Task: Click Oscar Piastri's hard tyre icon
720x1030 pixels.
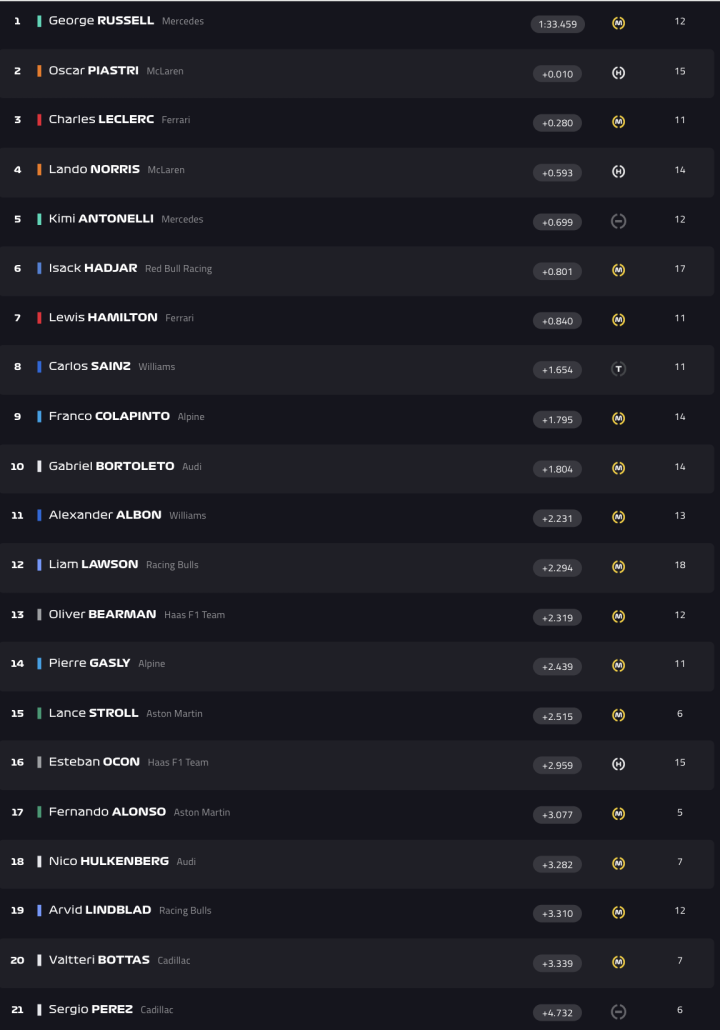Action: (618, 73)
